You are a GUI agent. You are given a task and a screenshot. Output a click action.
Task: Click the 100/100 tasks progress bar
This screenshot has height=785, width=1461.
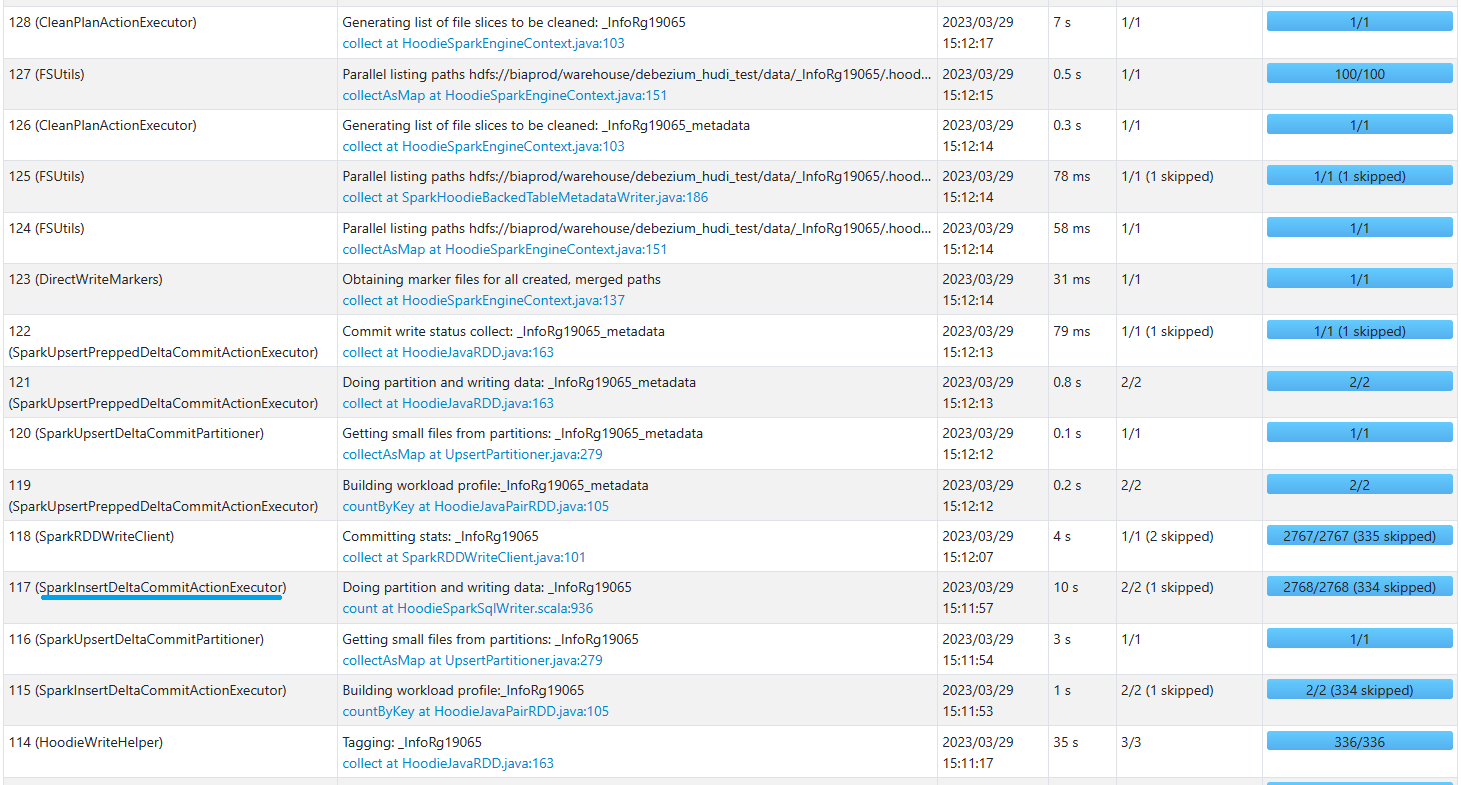1360,74
